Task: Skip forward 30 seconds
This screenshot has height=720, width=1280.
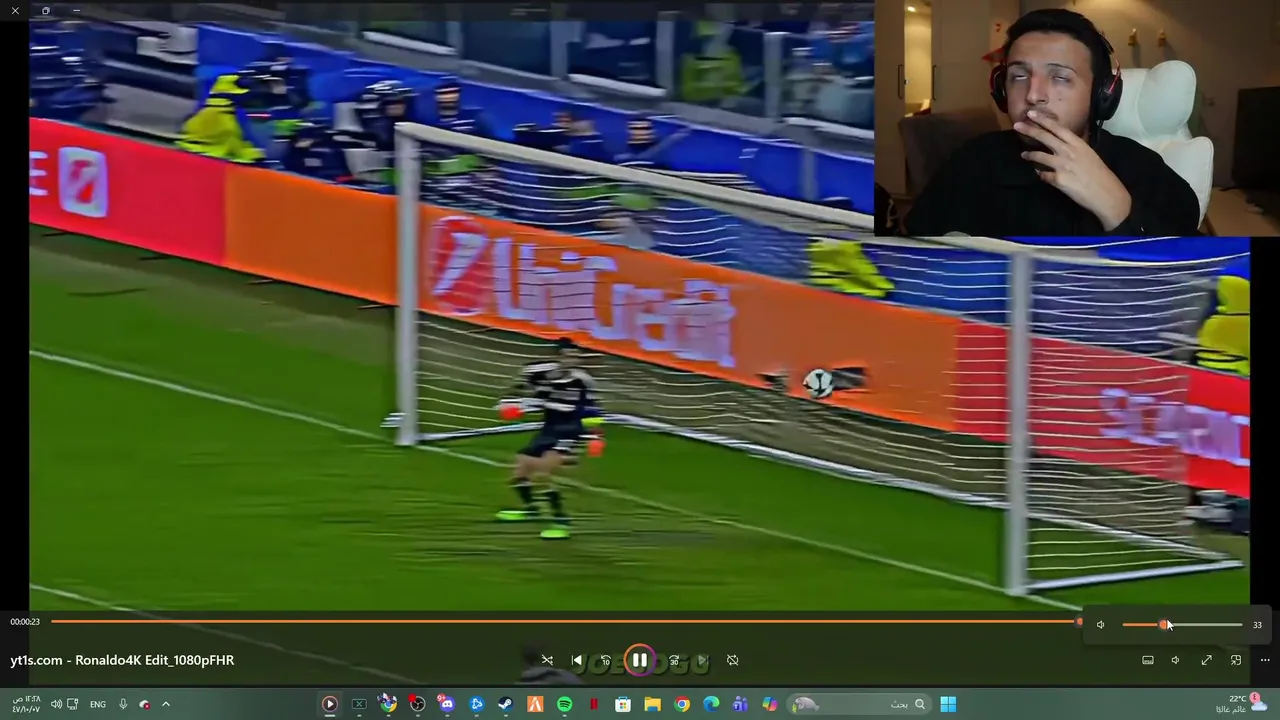Action: tap(673, 660)
